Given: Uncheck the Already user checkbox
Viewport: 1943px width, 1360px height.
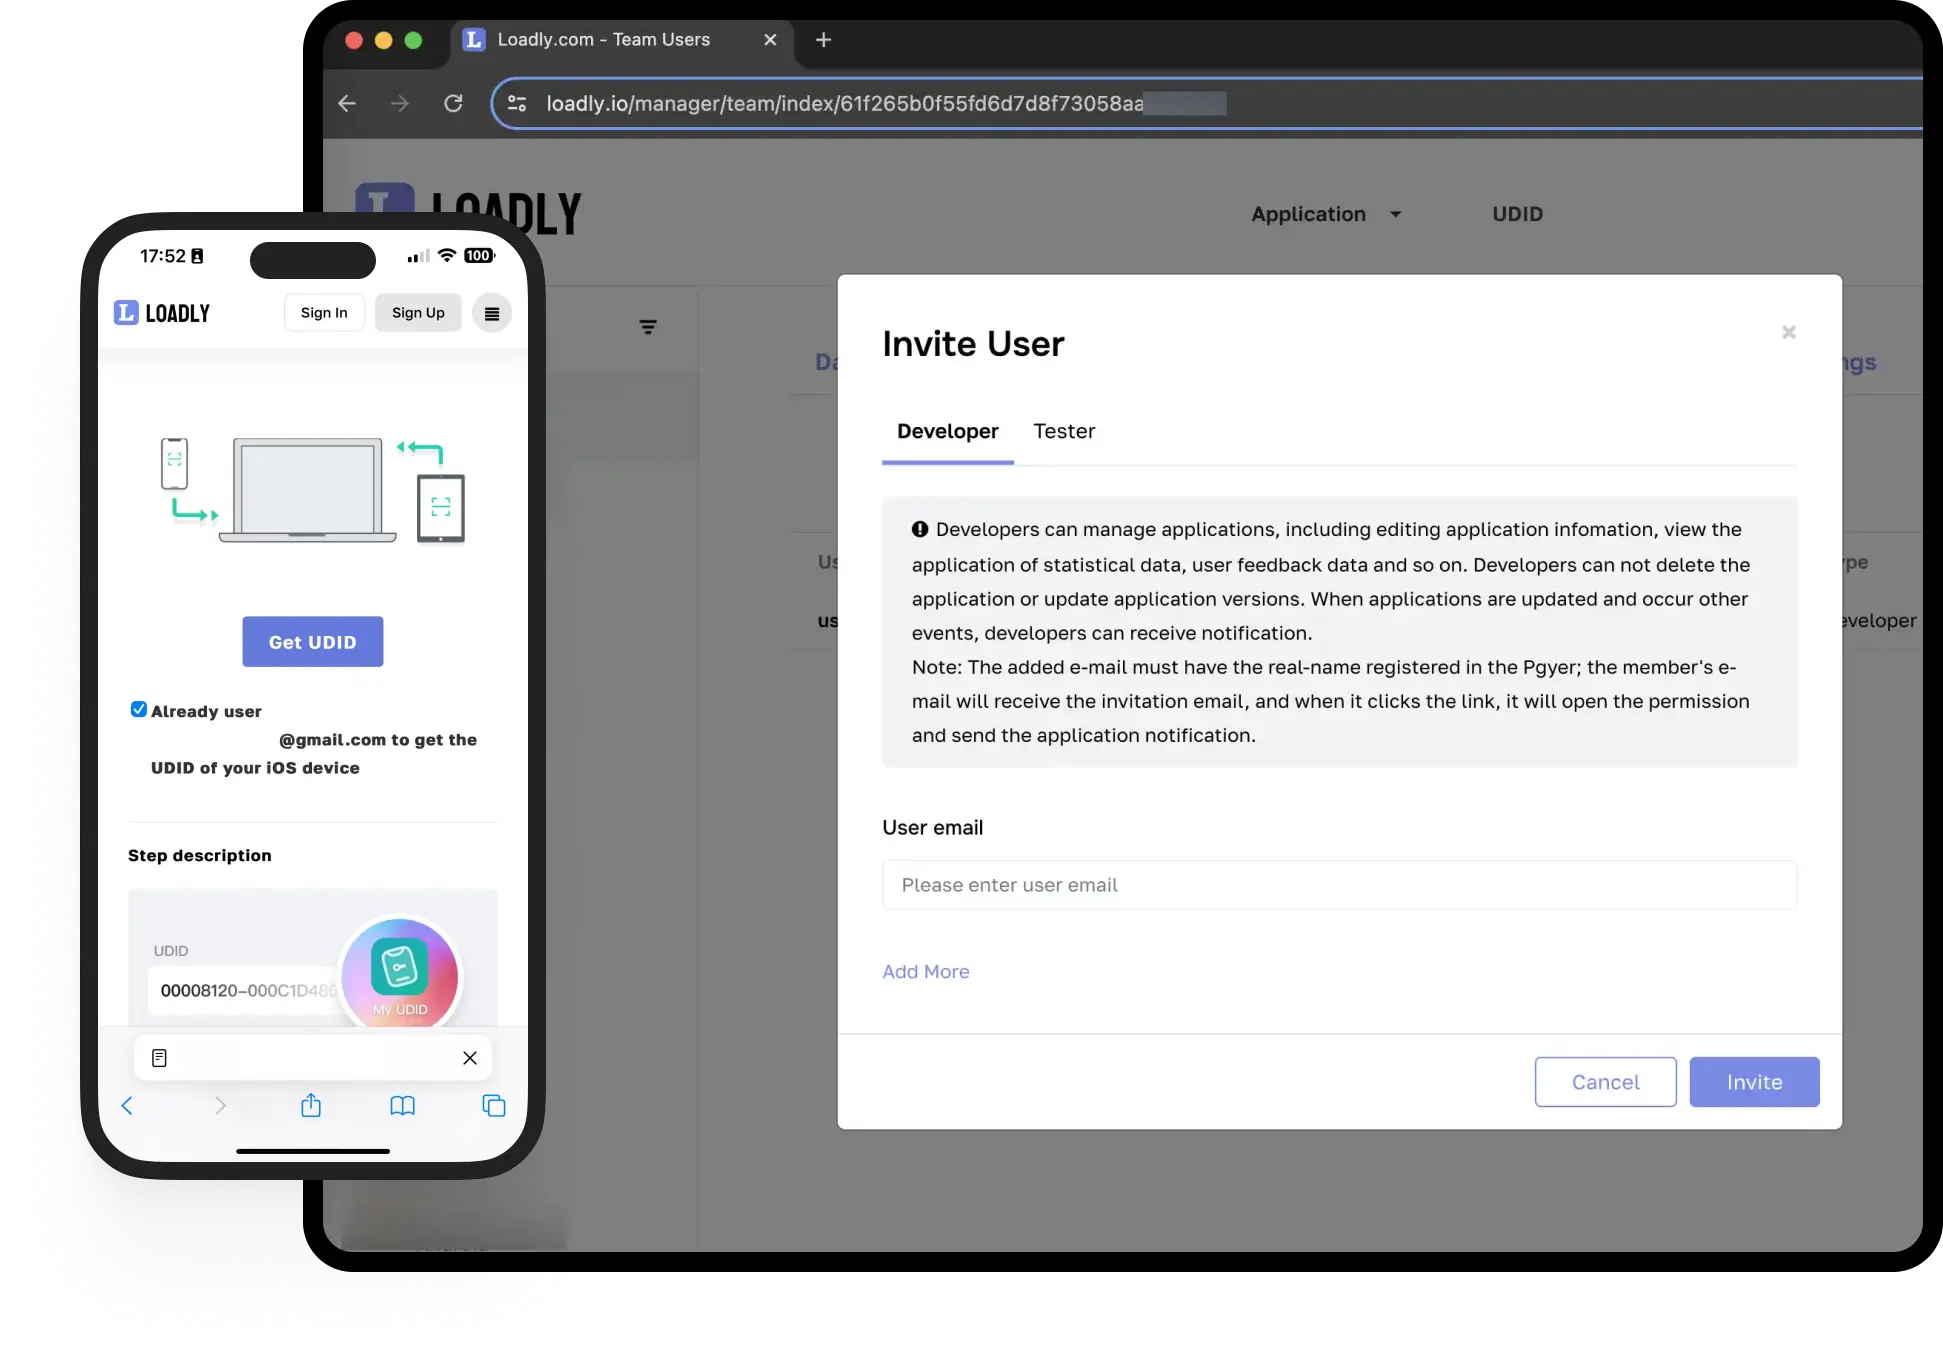Looking at the screenshot, I should point(139,709).
